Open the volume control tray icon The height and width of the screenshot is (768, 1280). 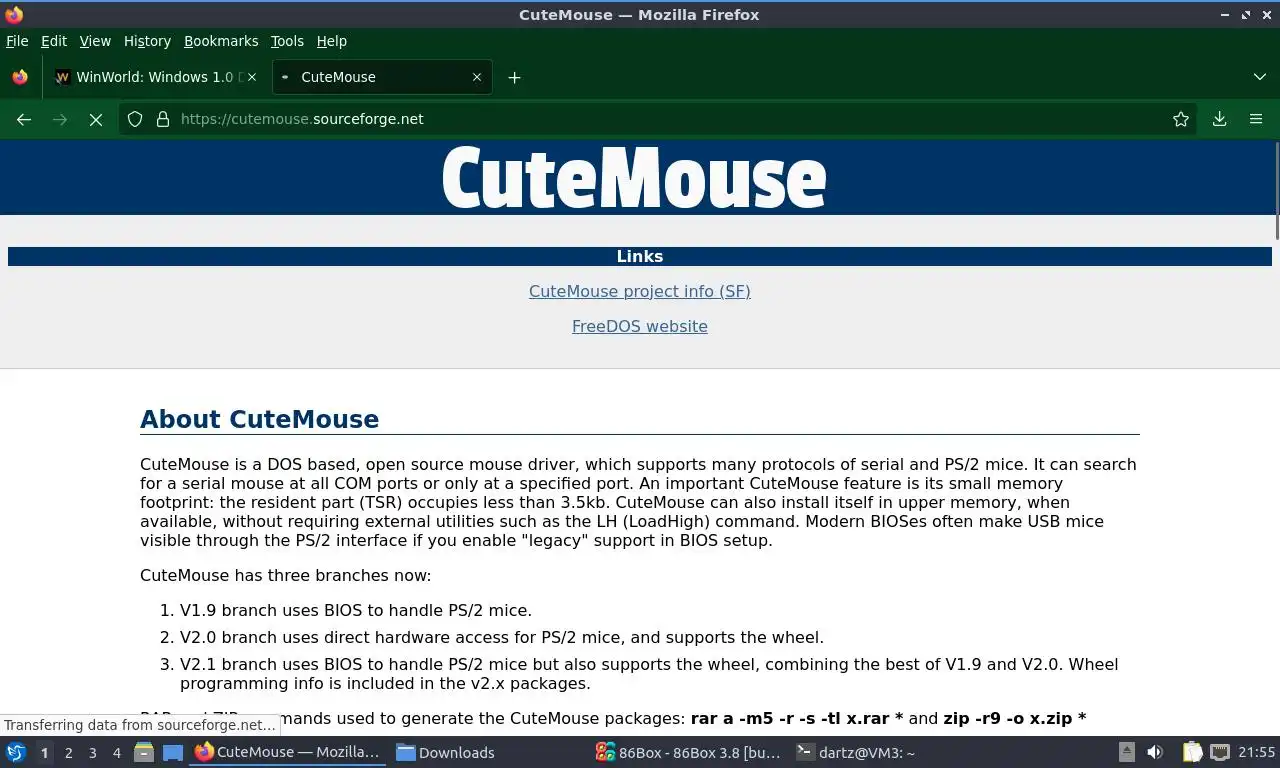tap(1154, 752)
